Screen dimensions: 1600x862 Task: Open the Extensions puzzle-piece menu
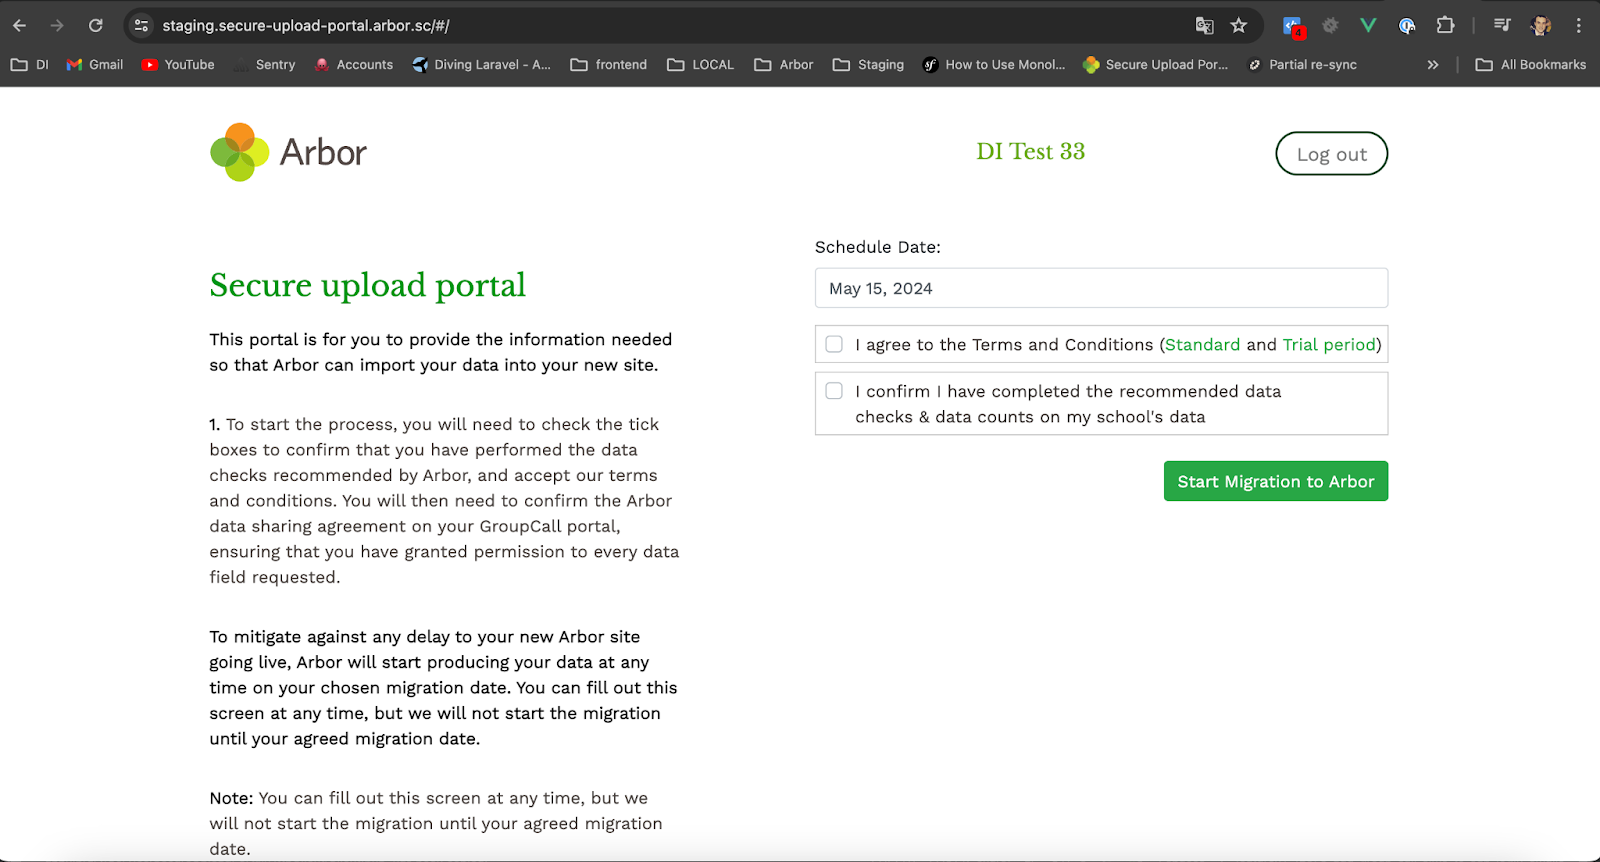tap(1445, 26)
